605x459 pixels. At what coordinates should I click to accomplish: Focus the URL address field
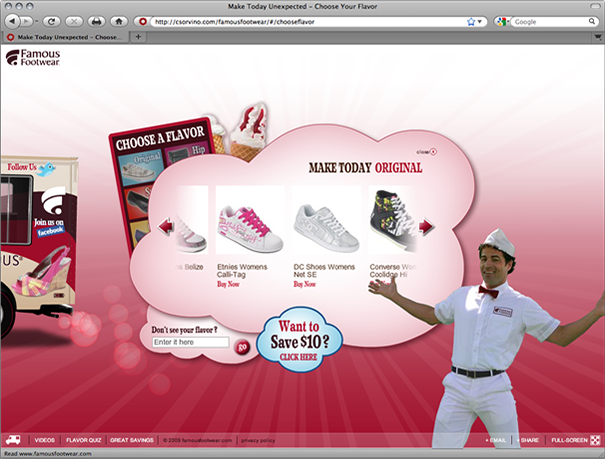coord(309,22)
